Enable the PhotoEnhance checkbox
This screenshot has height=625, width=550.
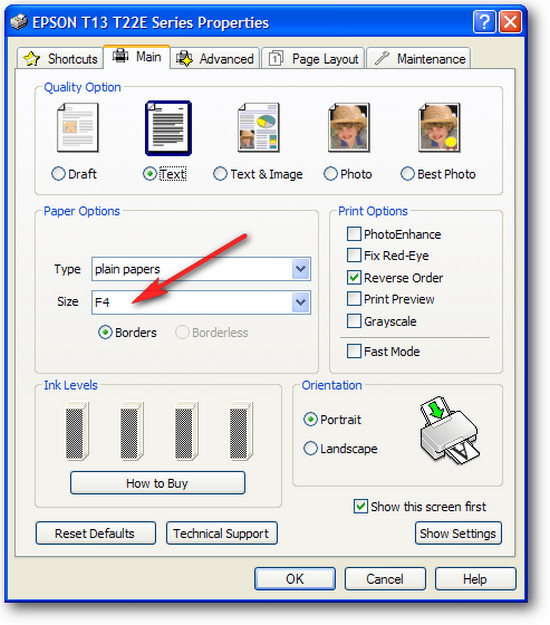pyautogui.click(x=354, y=234)
